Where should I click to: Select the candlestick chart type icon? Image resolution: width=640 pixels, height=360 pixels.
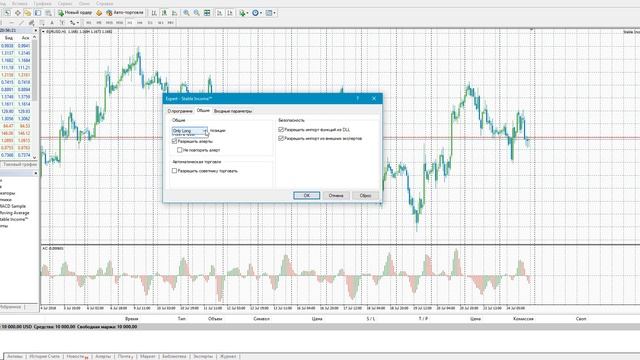click(x=164, y=13)
